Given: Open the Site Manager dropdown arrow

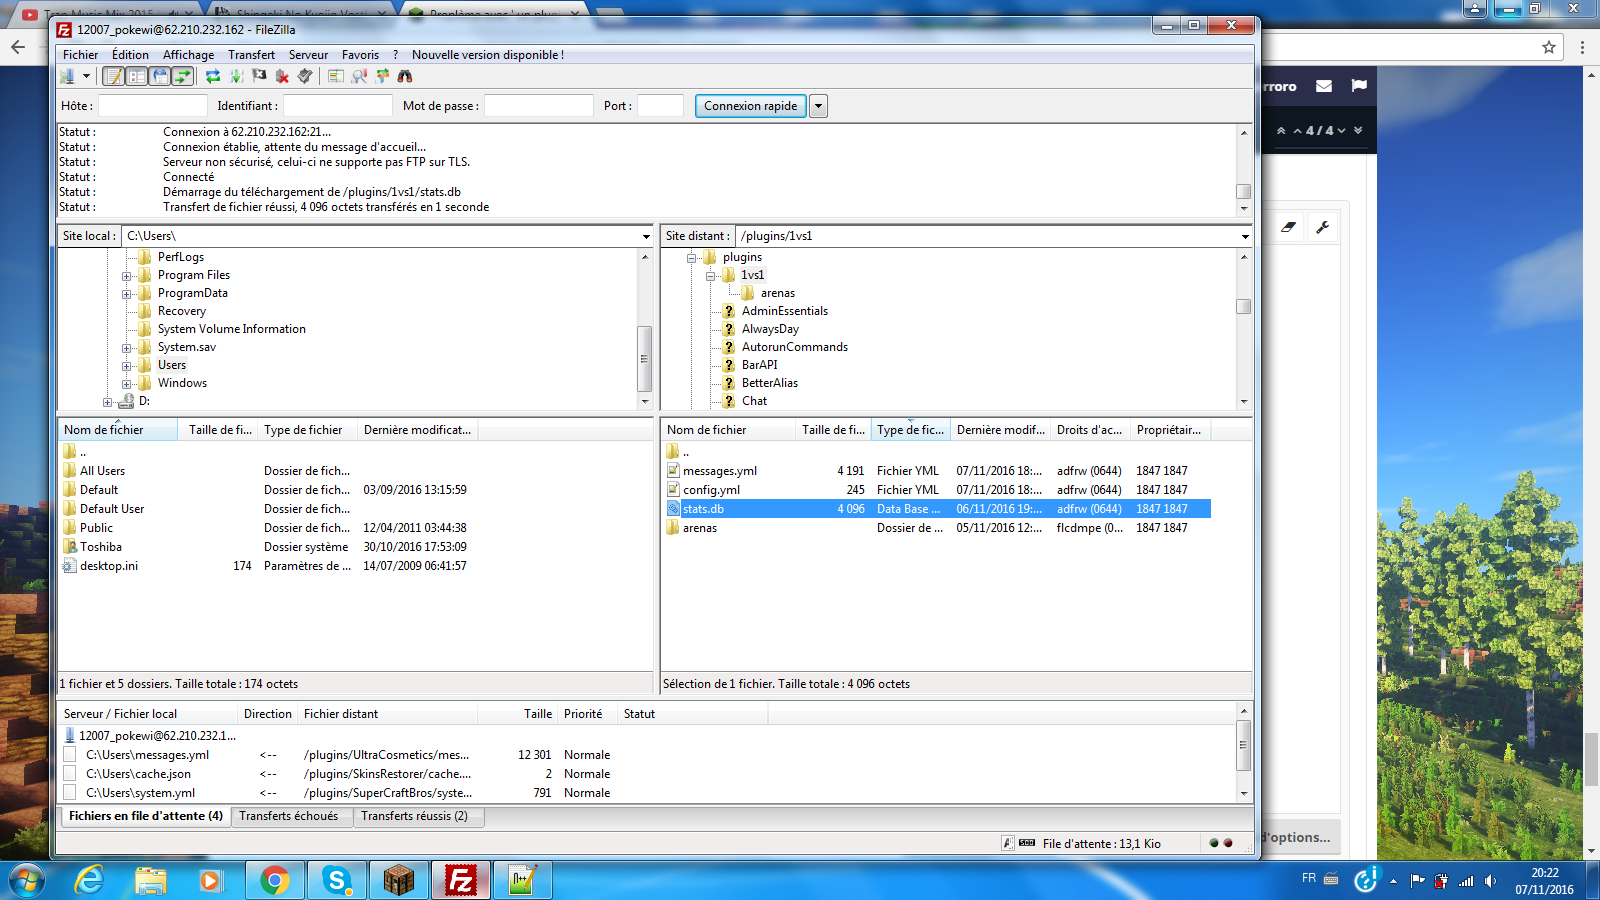Looking at the screenshot, I should click(x=86, y=76).
